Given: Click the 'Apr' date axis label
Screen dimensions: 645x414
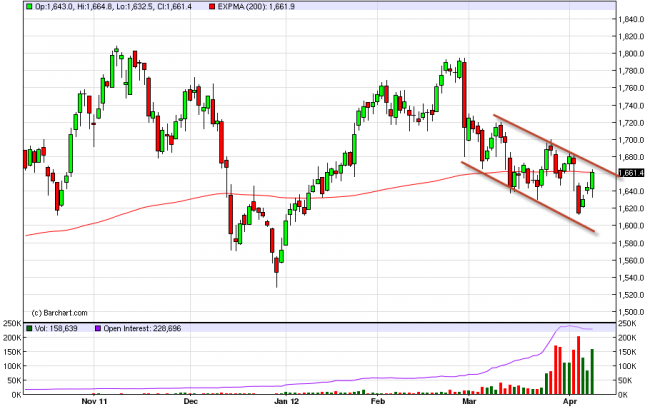Looking at the screenshot, I should tap(569, 401).
